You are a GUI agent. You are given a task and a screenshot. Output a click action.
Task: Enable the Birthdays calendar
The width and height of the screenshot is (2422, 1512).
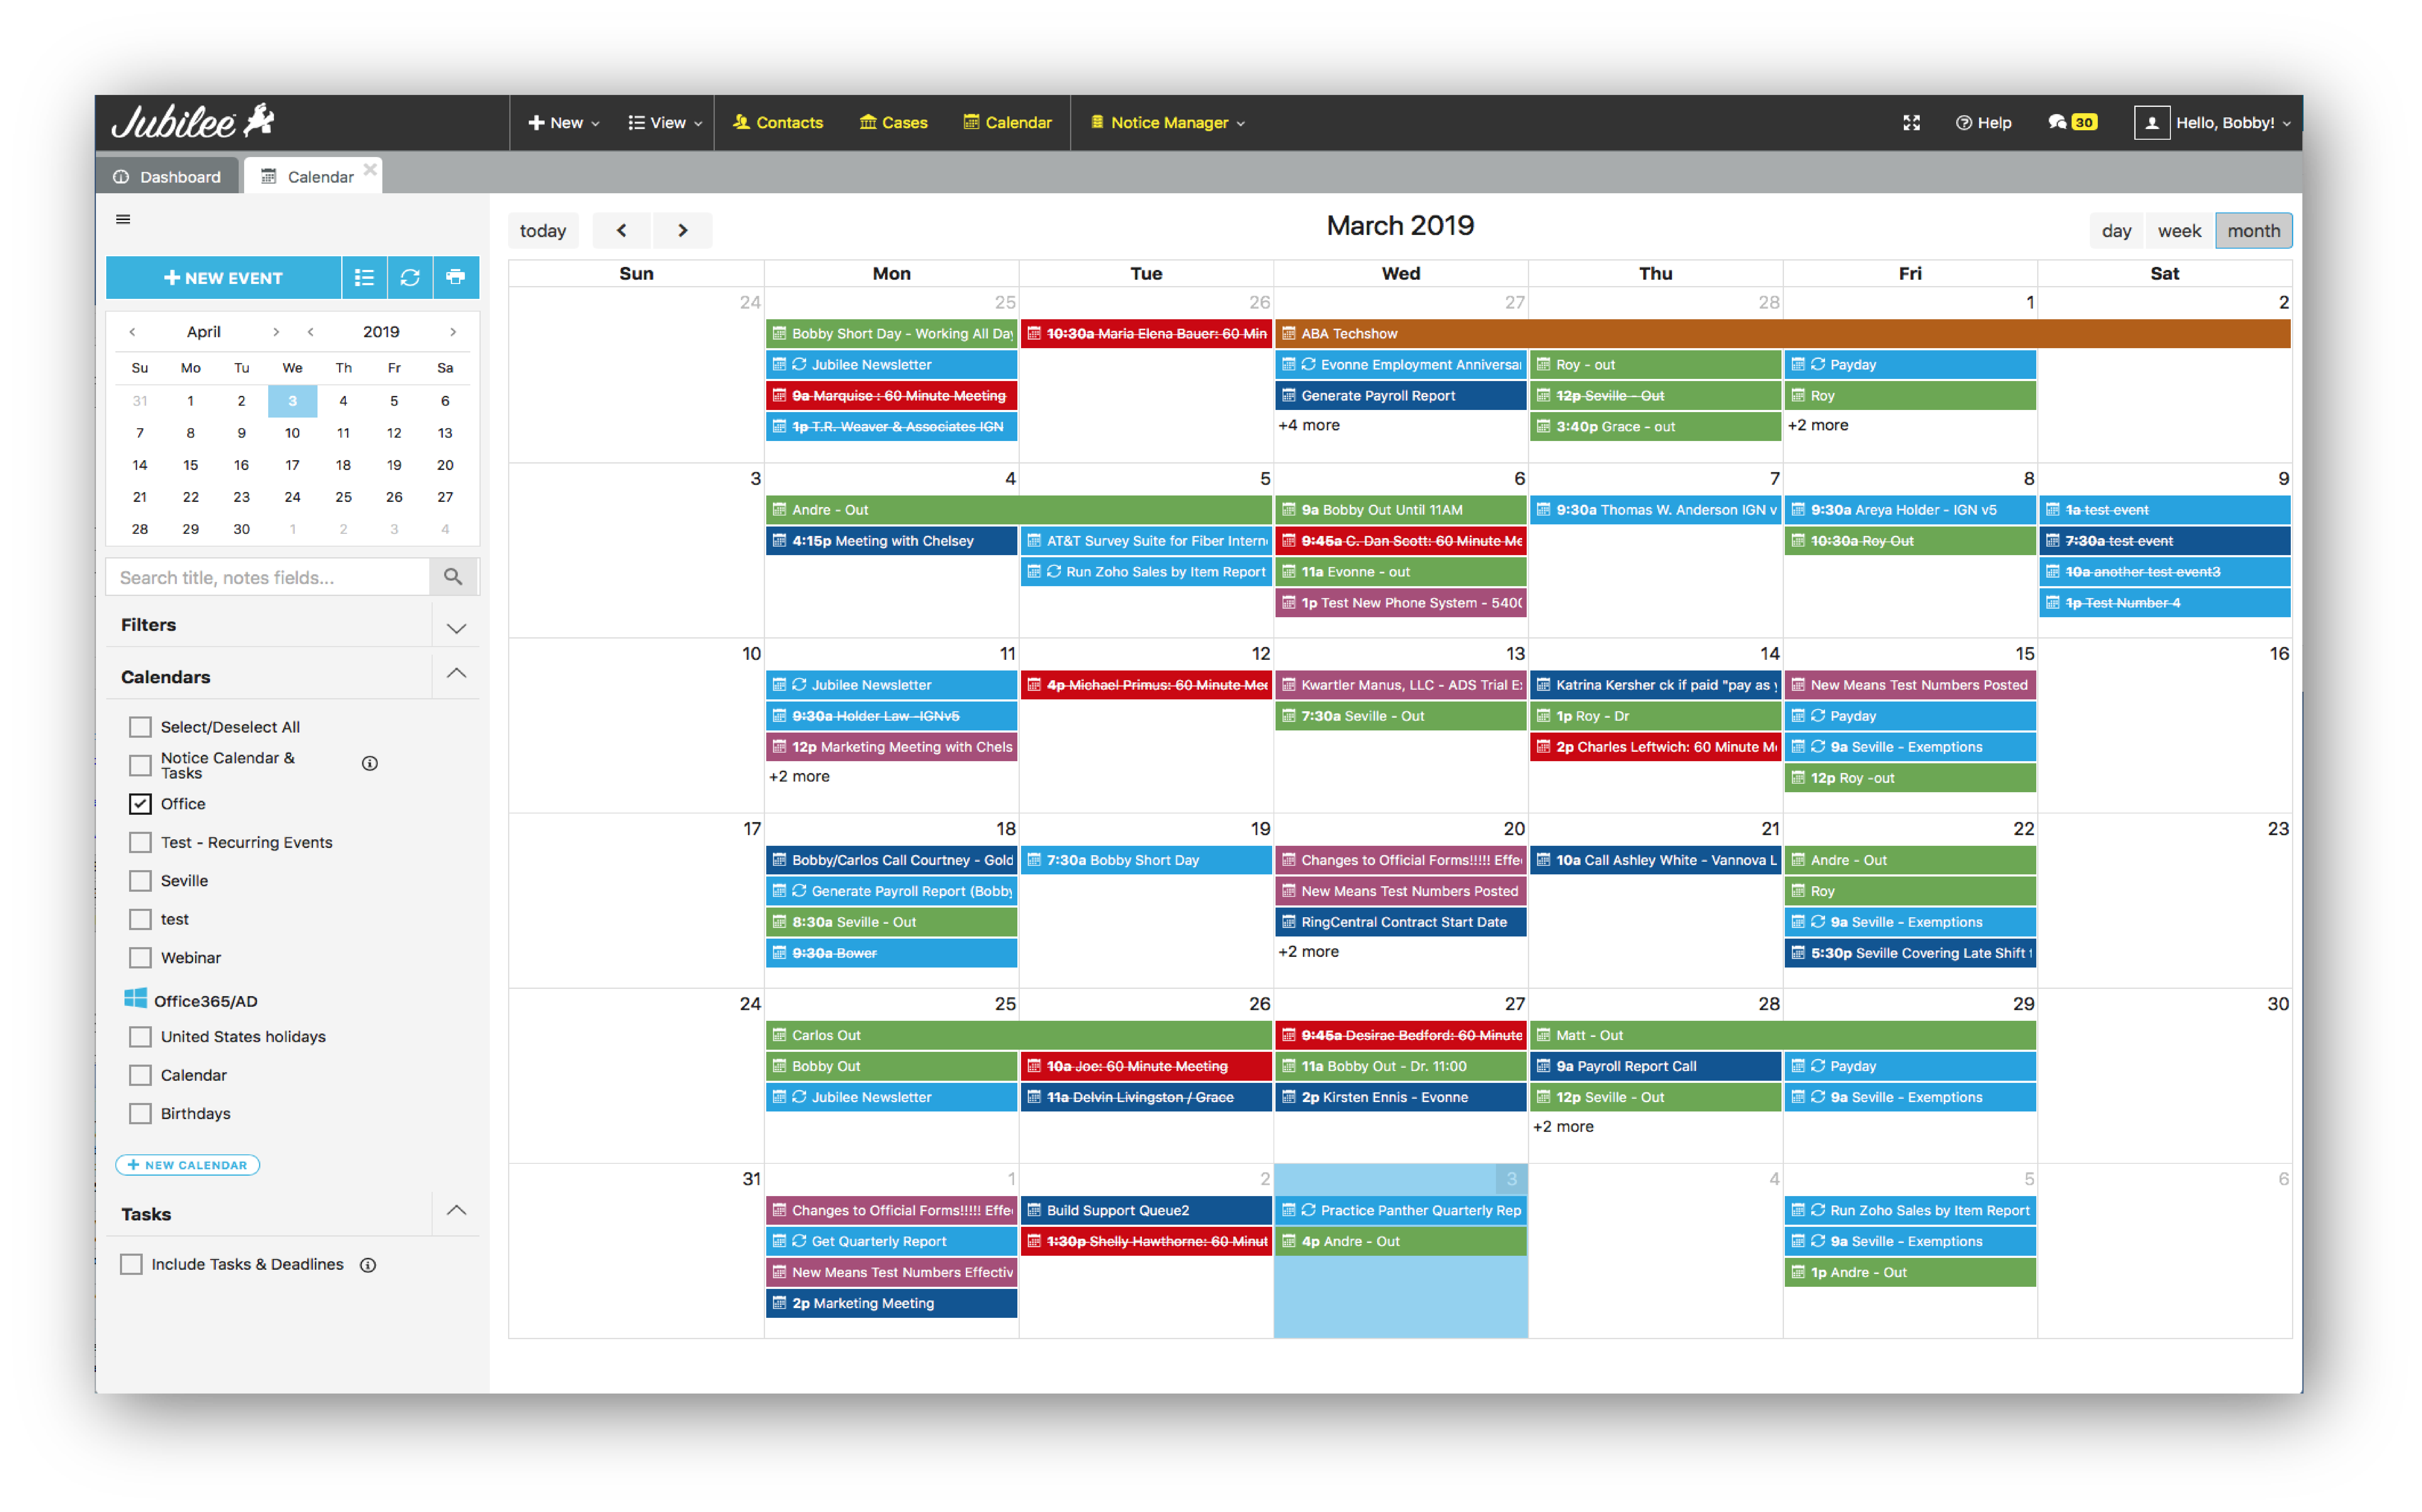coord(140,1114)
